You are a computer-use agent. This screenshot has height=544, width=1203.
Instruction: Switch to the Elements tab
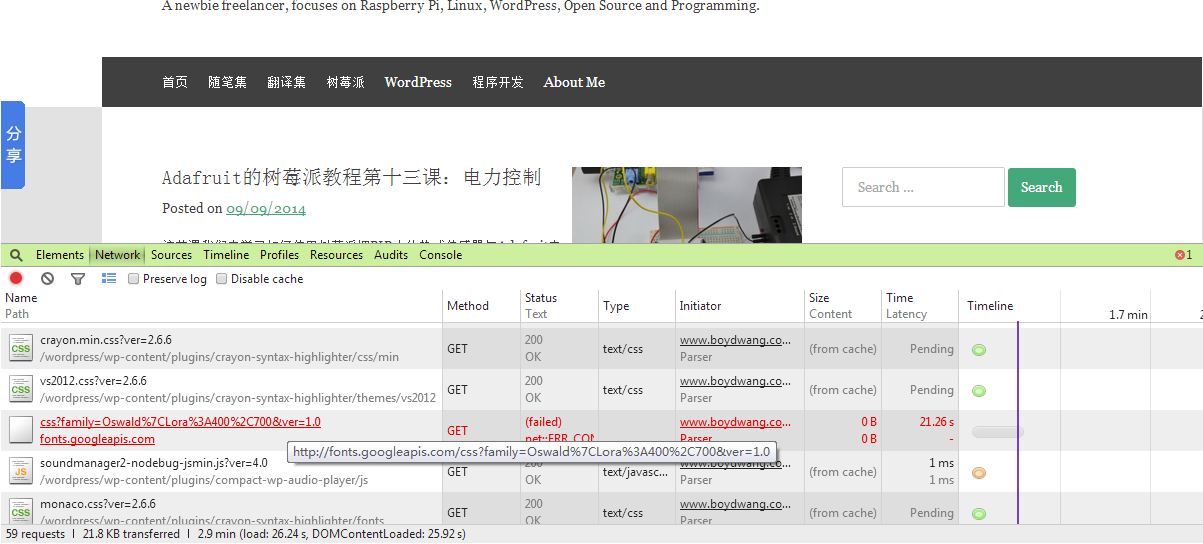(x=60, y=255)
